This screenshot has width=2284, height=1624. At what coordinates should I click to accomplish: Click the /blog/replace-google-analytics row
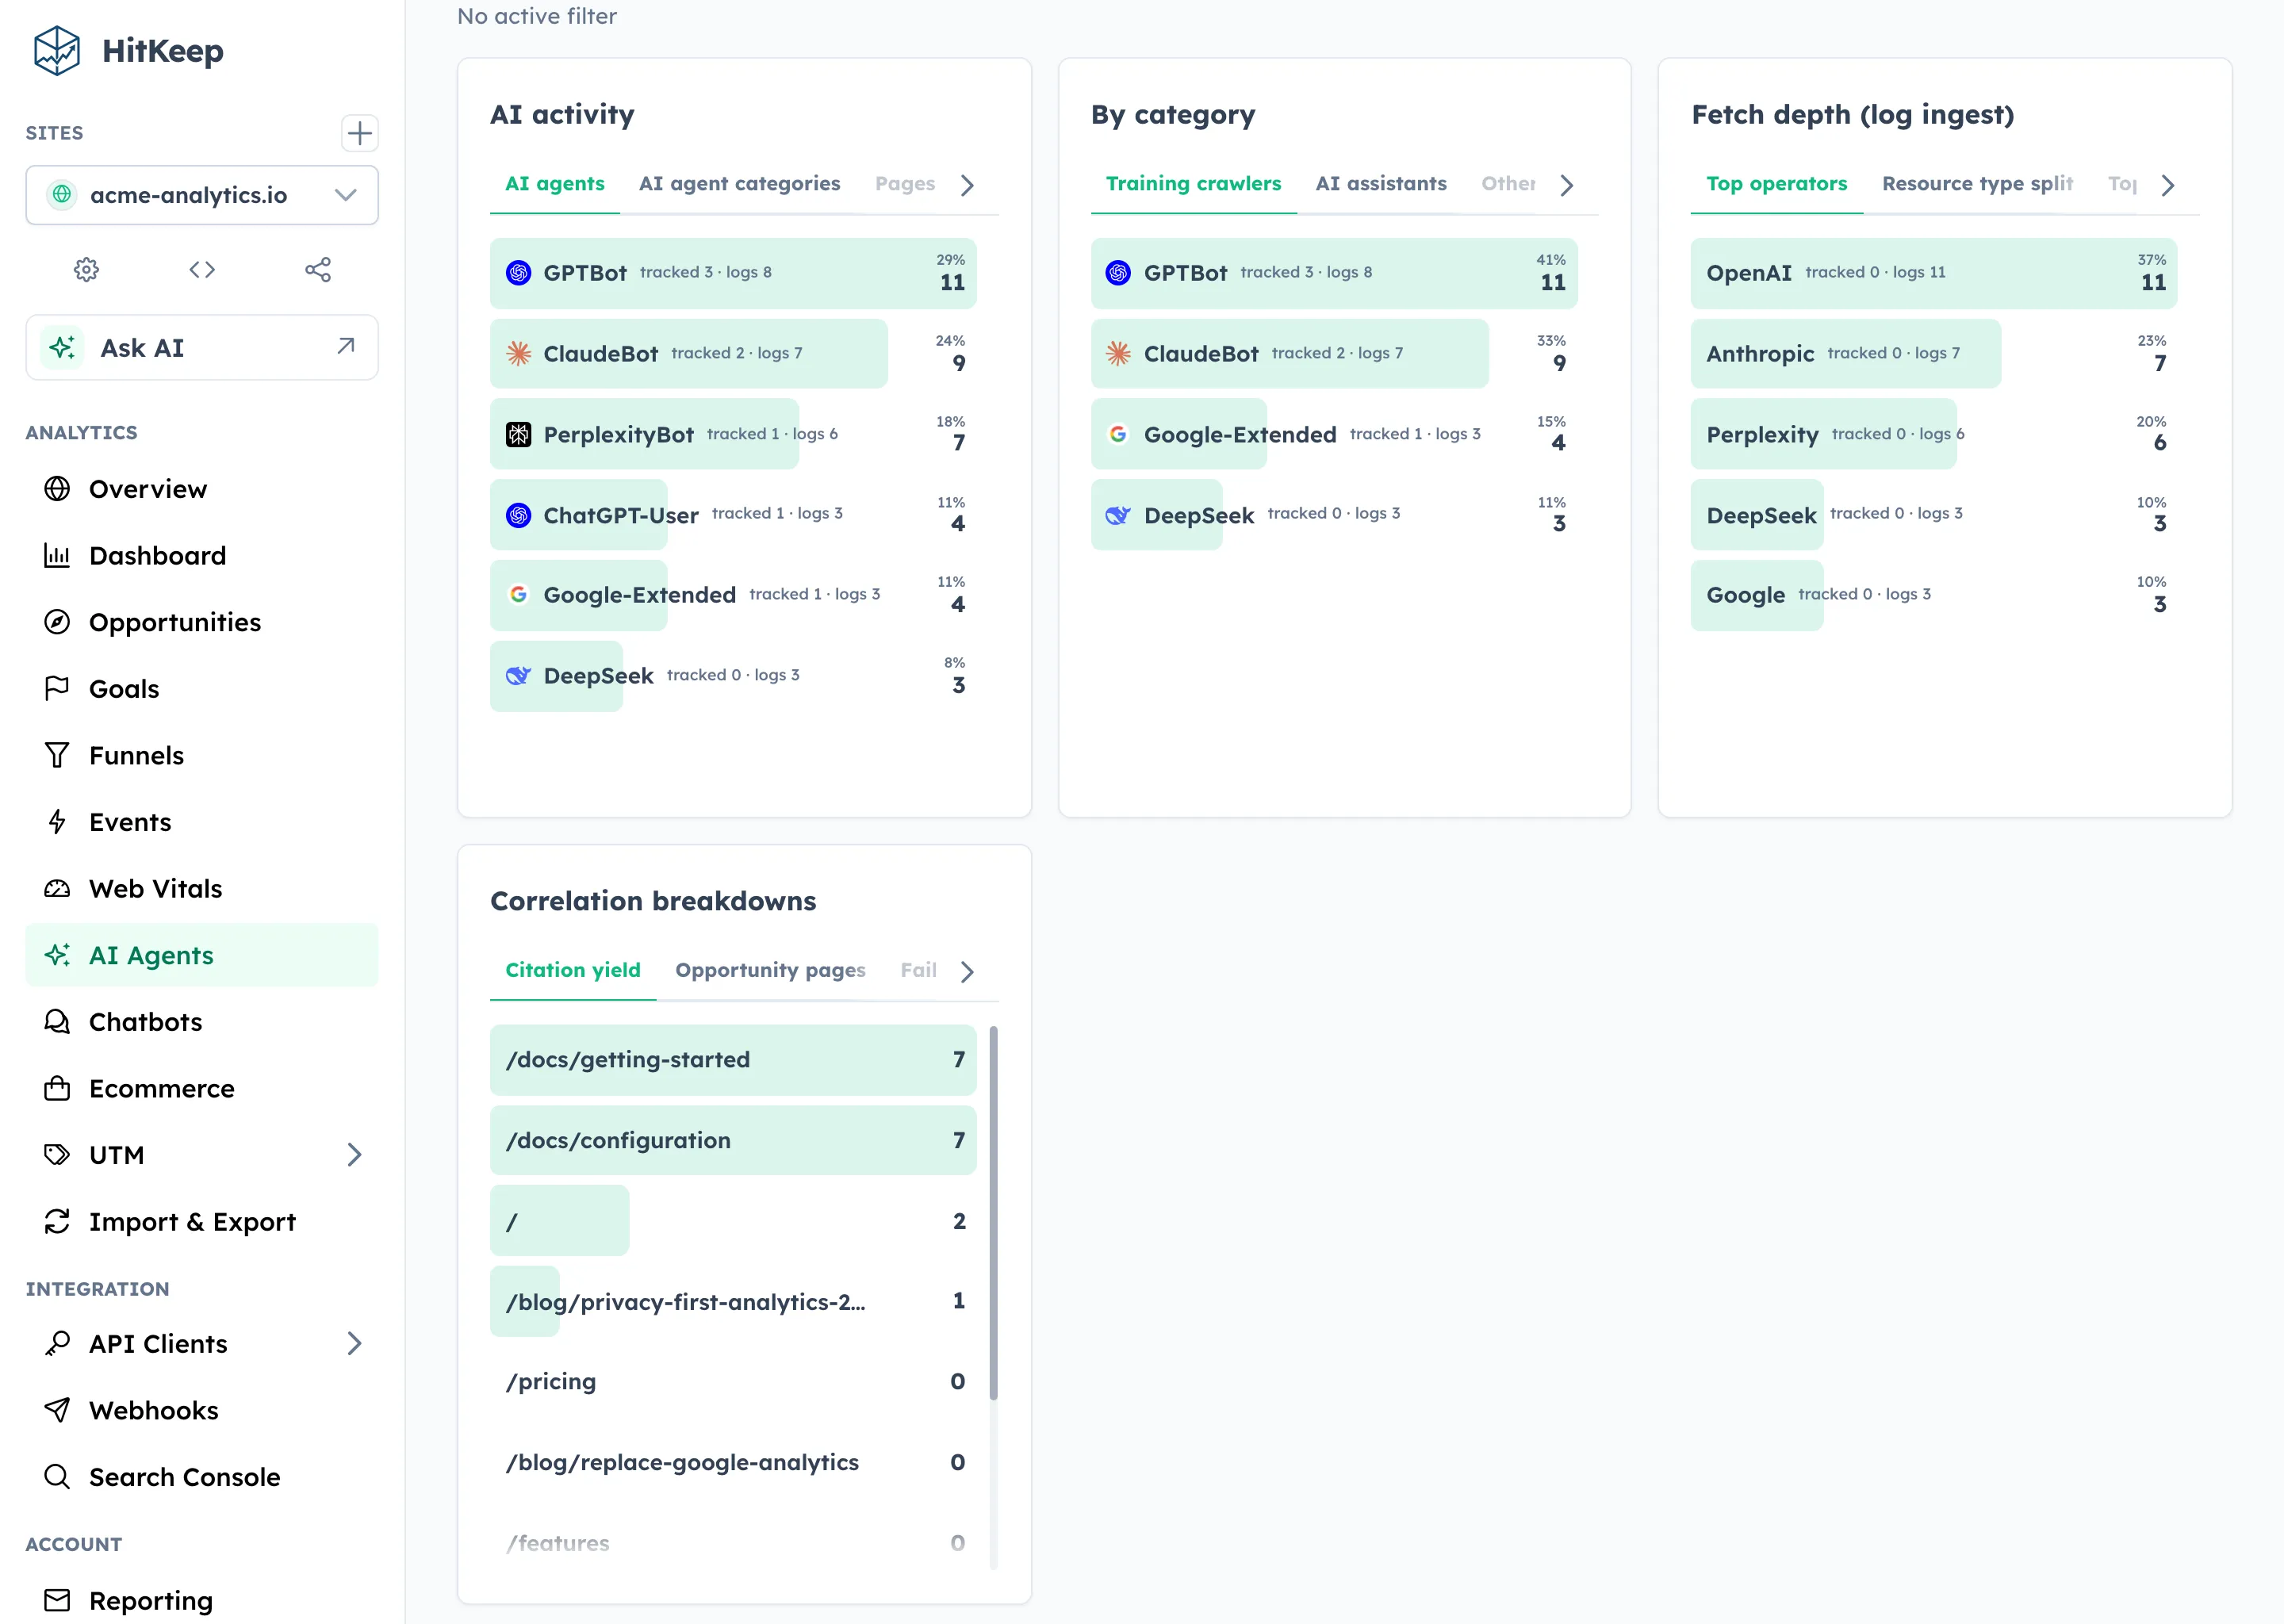[733, 1462]
